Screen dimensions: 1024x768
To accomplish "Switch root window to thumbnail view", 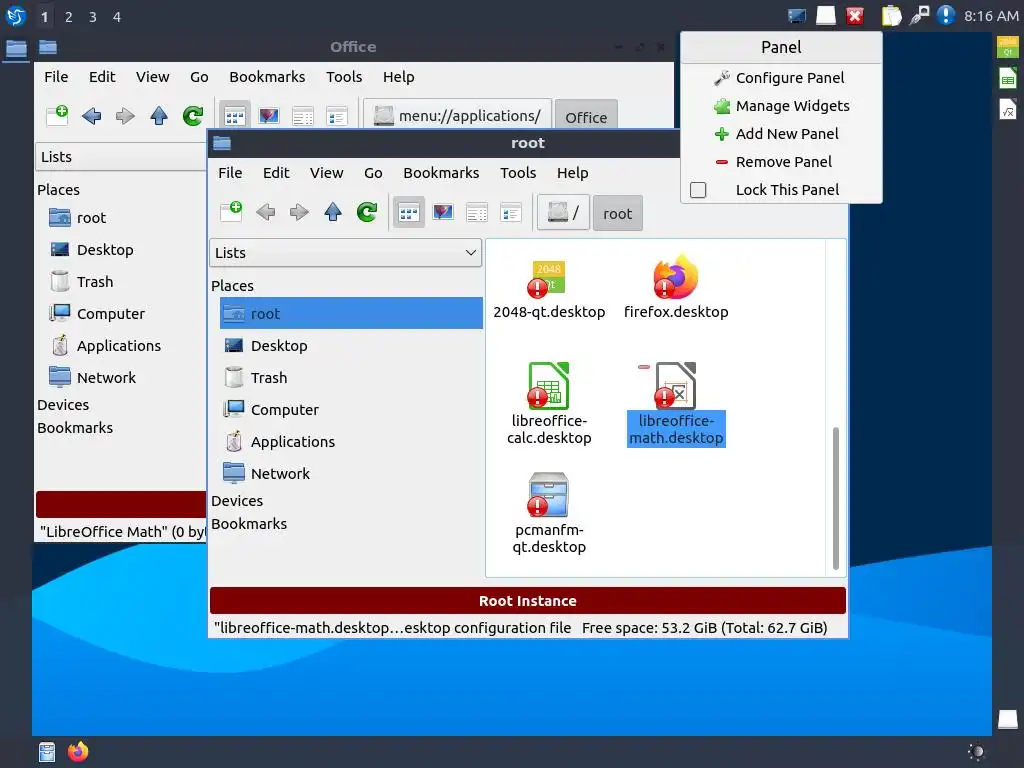I will point(443,212).
